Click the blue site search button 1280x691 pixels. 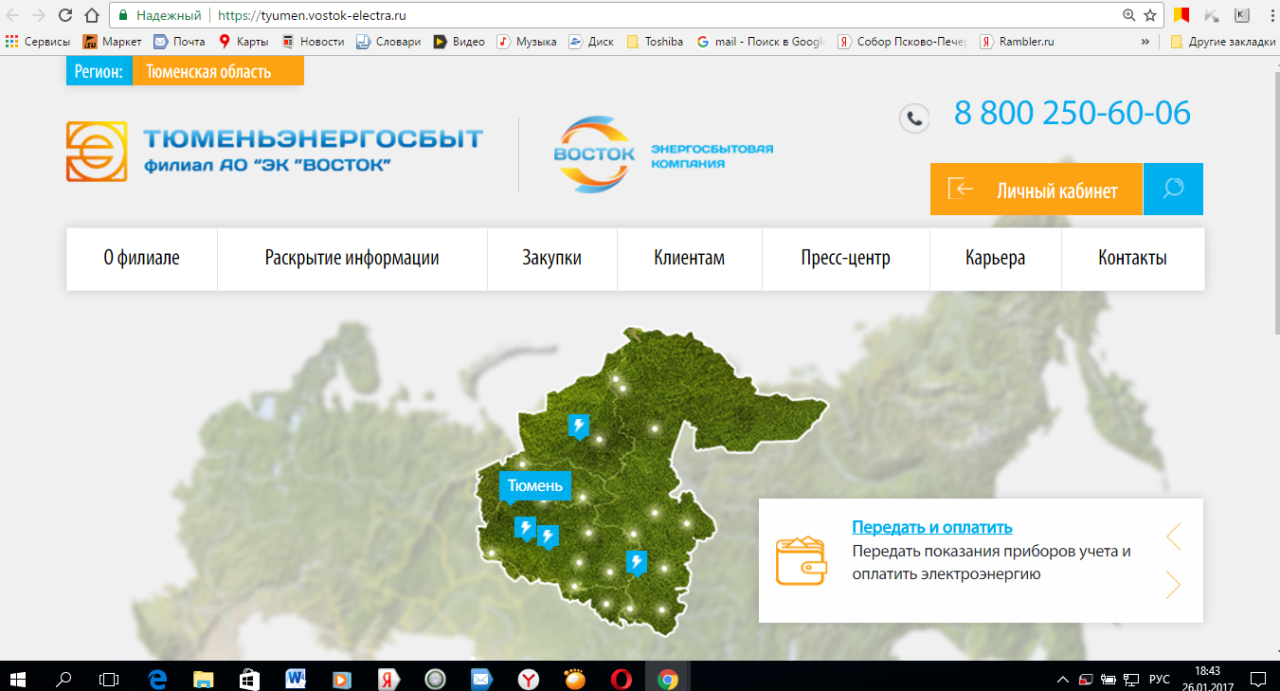tap(1173, 189)
